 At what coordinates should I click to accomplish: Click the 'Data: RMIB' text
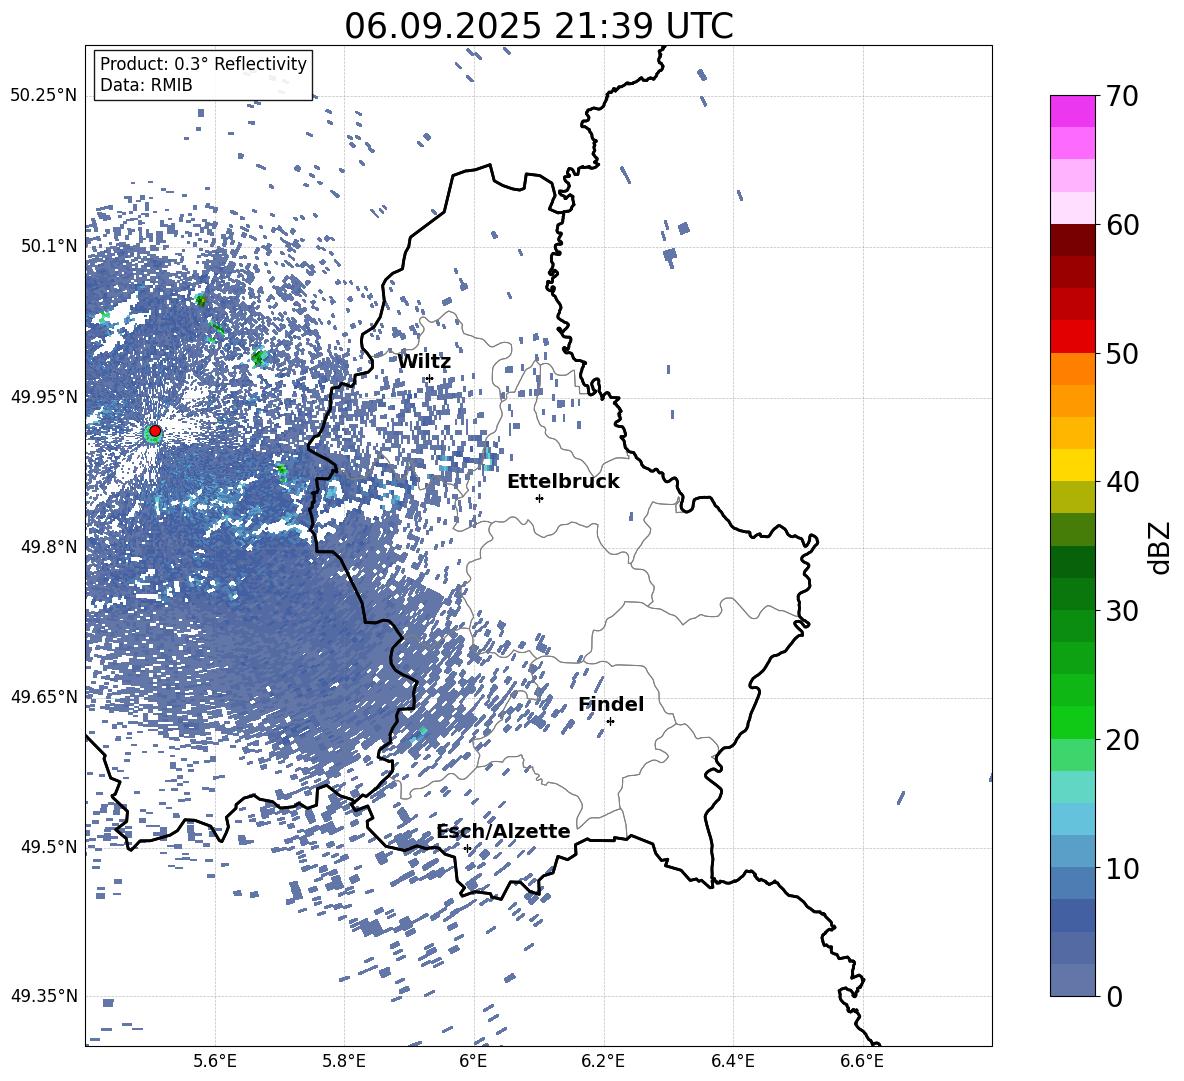tap(146, 85)
